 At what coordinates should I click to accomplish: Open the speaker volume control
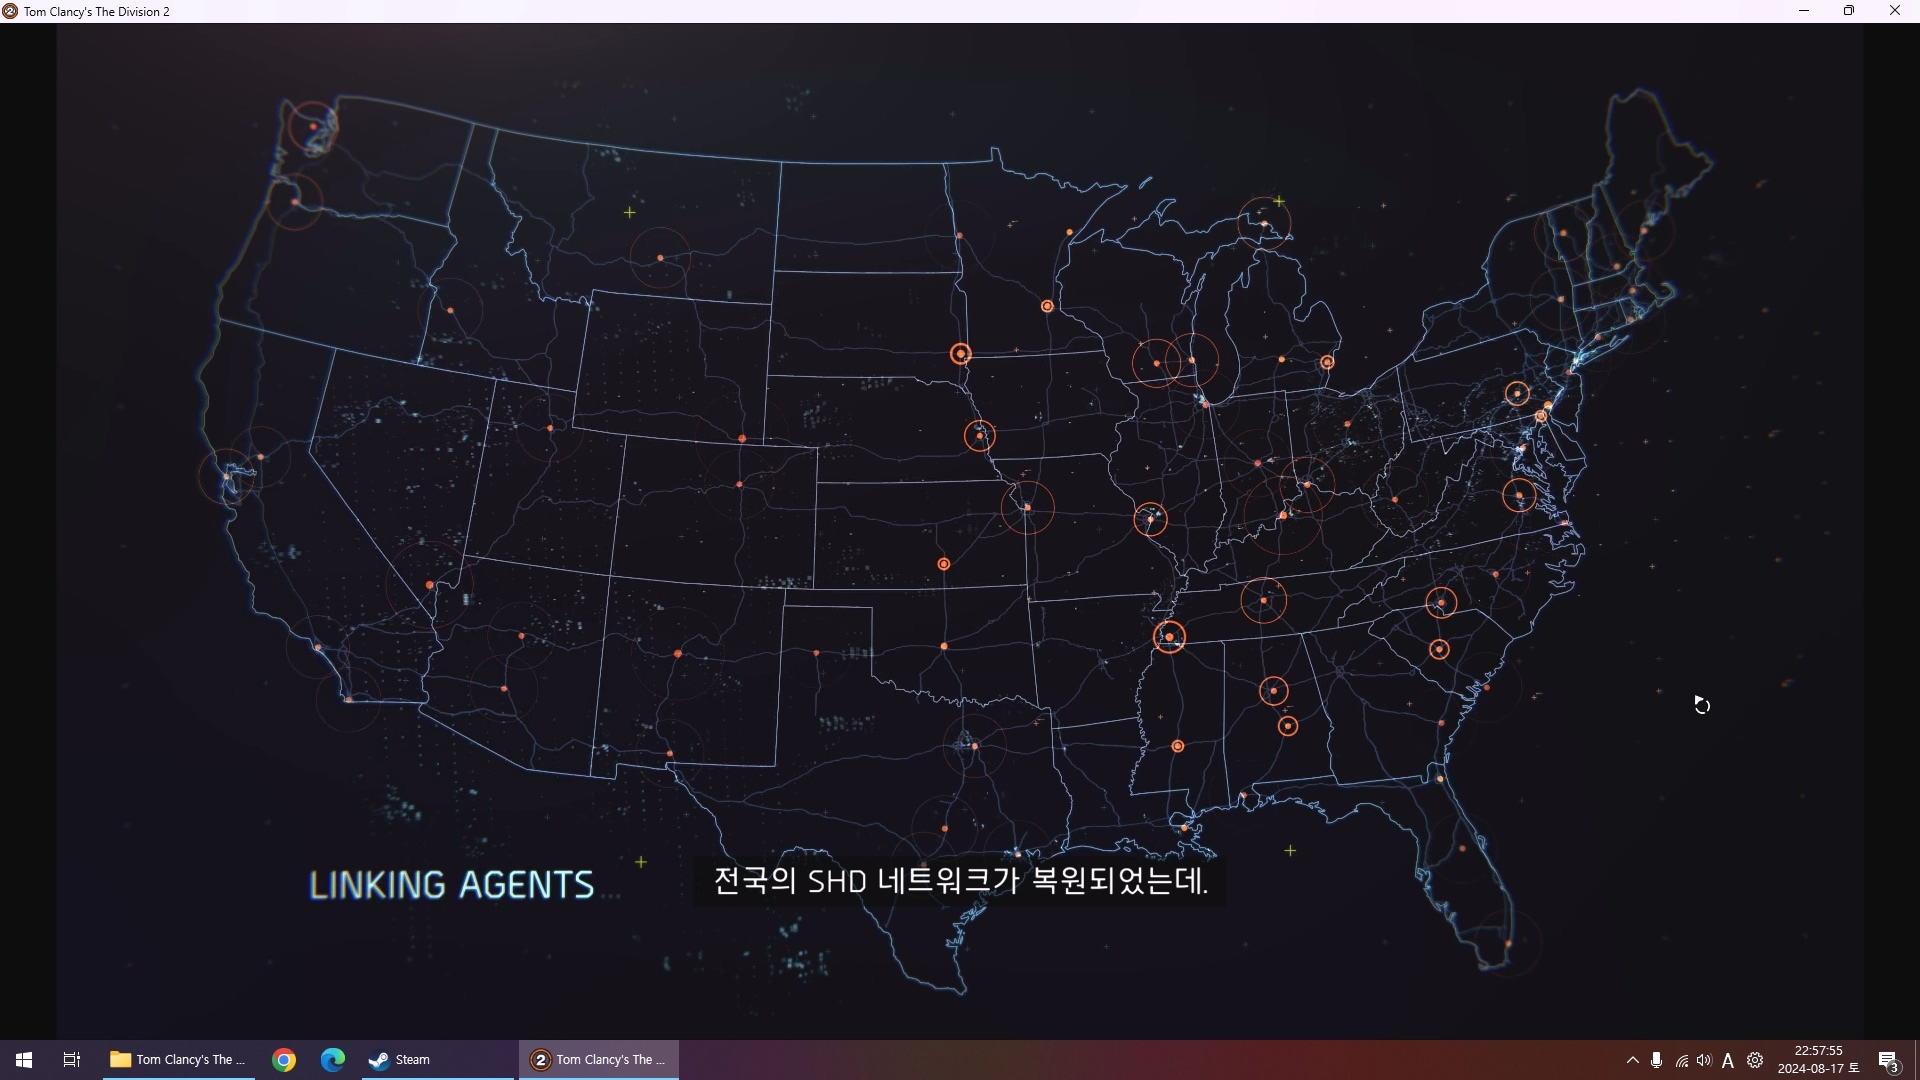1704,1060
